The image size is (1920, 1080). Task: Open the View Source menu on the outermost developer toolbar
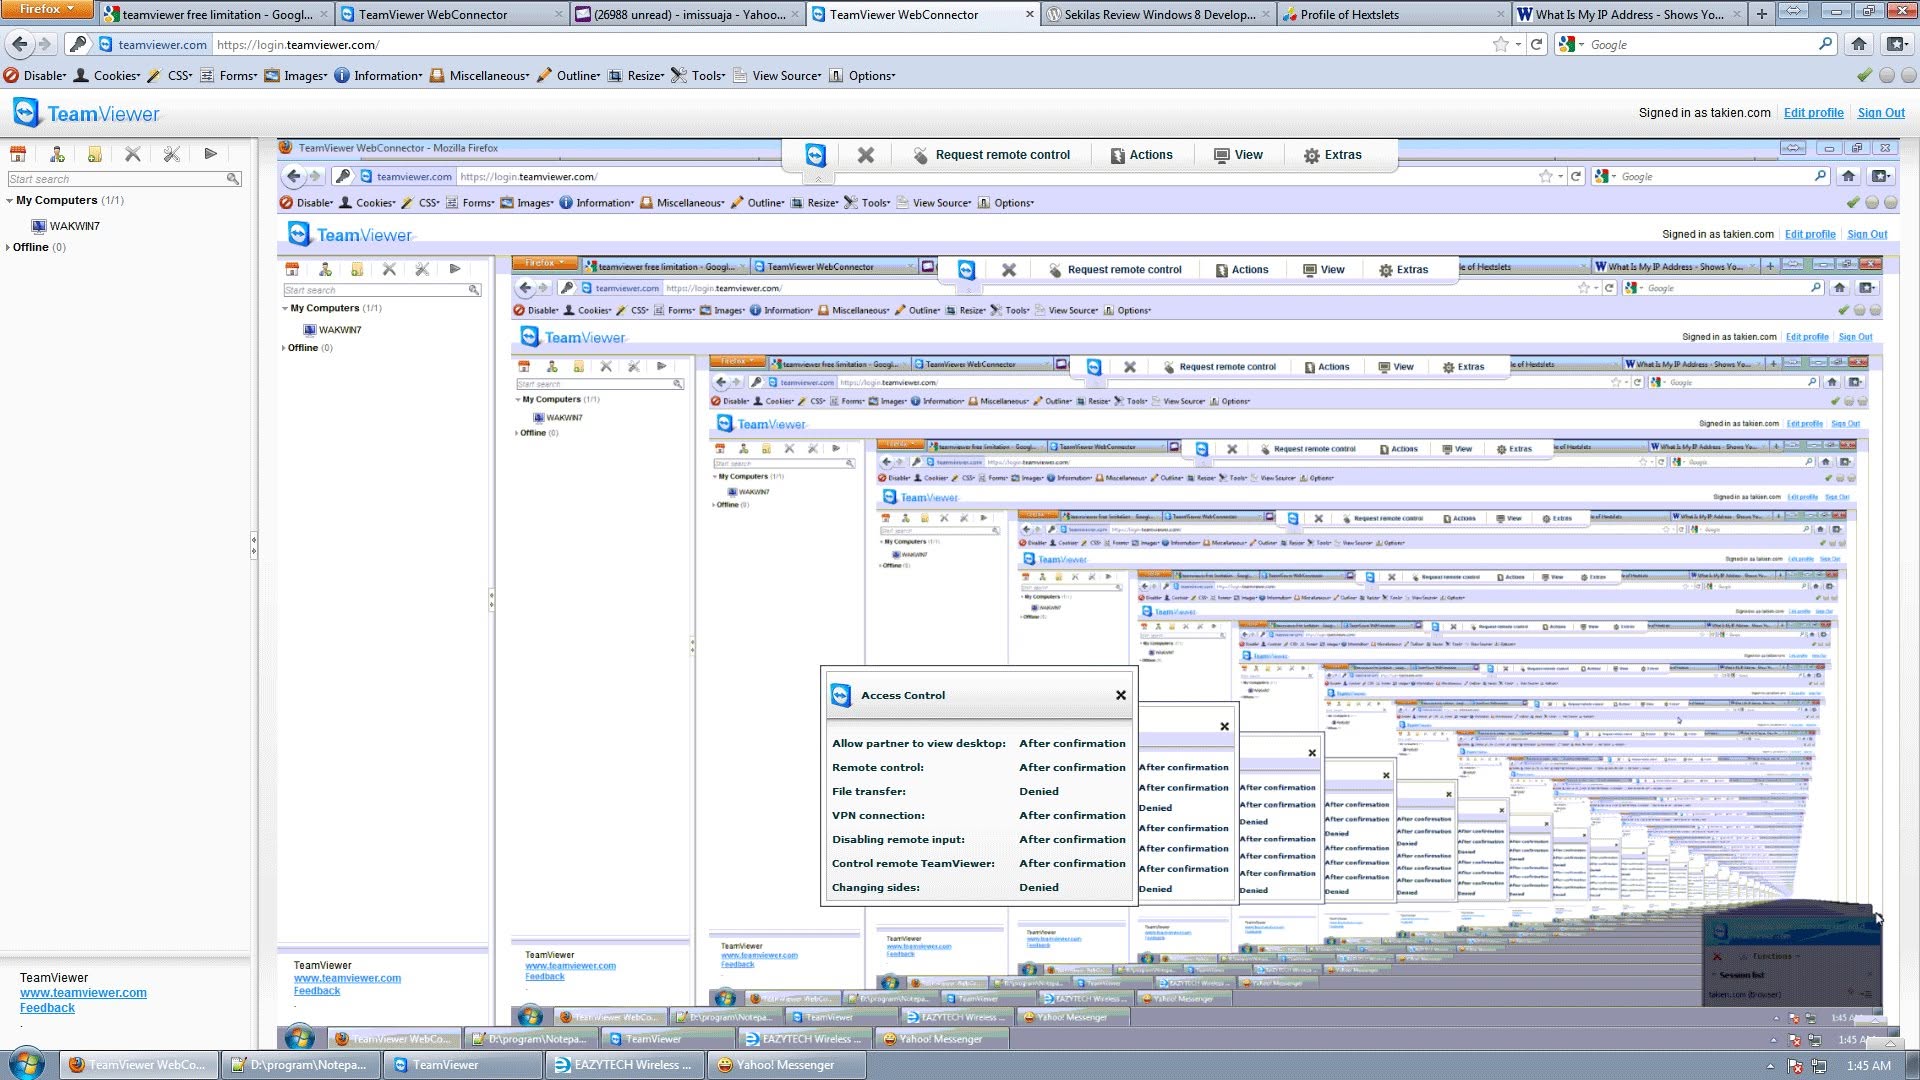pyautogui.click(x=777, y=75)
